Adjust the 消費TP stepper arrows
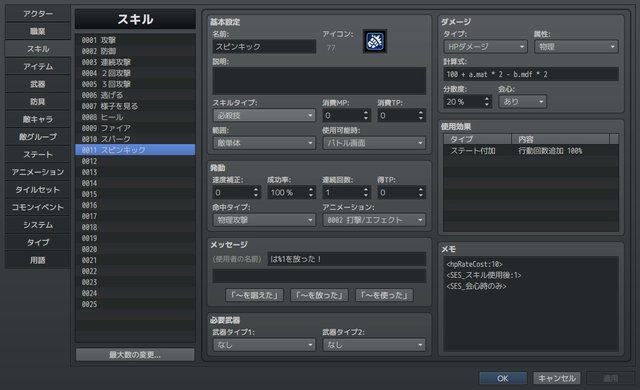The height and width of the screenshot is (390, 640). pos(421,115)
